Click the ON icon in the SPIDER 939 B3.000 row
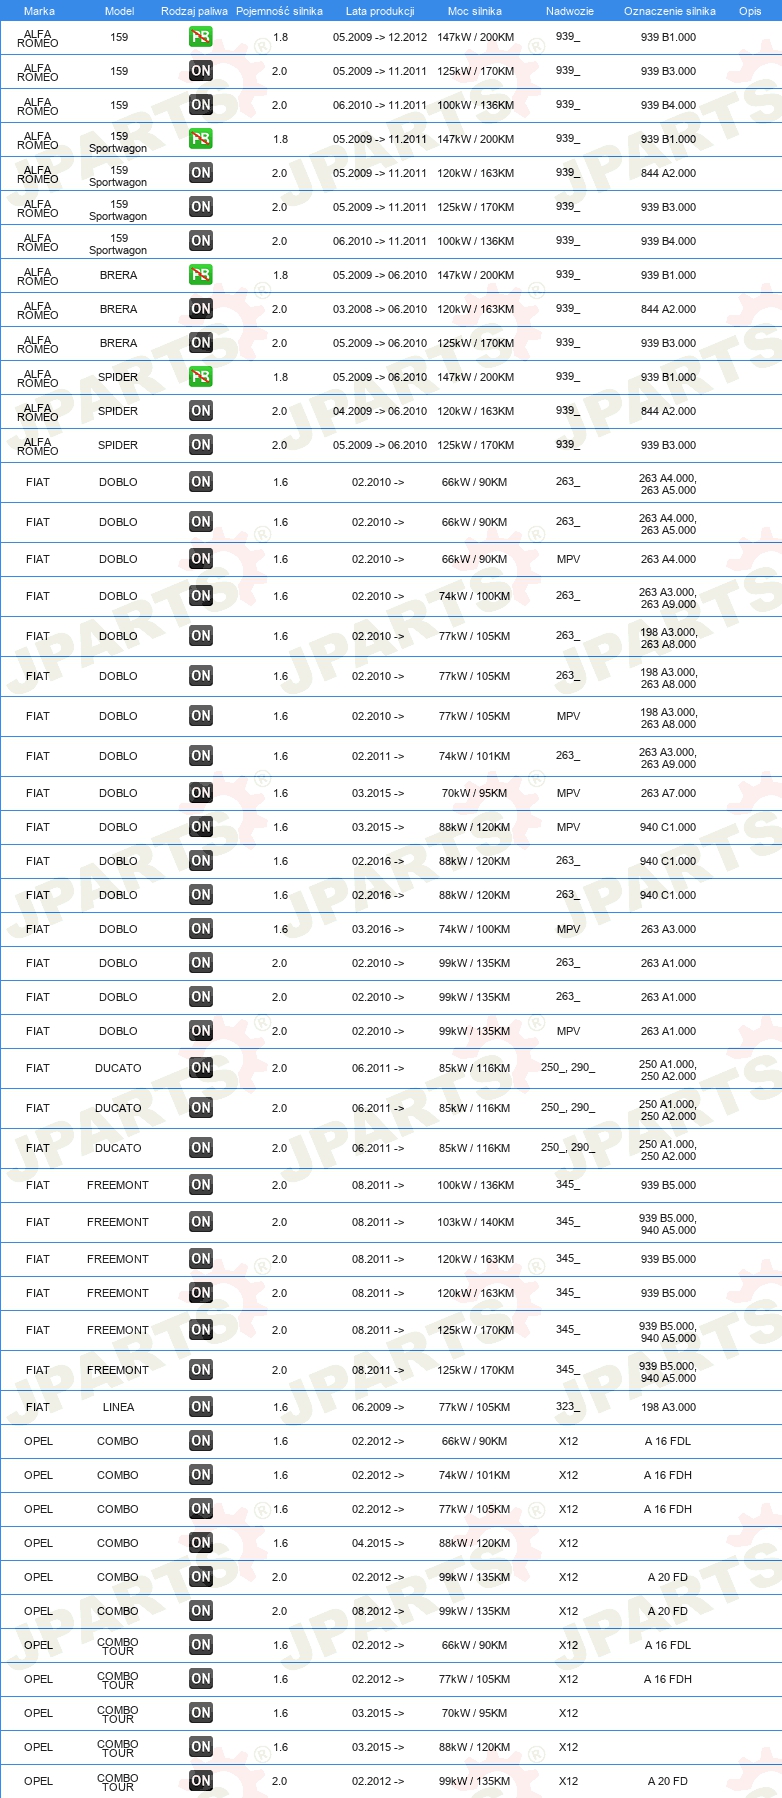 (201, 445)
